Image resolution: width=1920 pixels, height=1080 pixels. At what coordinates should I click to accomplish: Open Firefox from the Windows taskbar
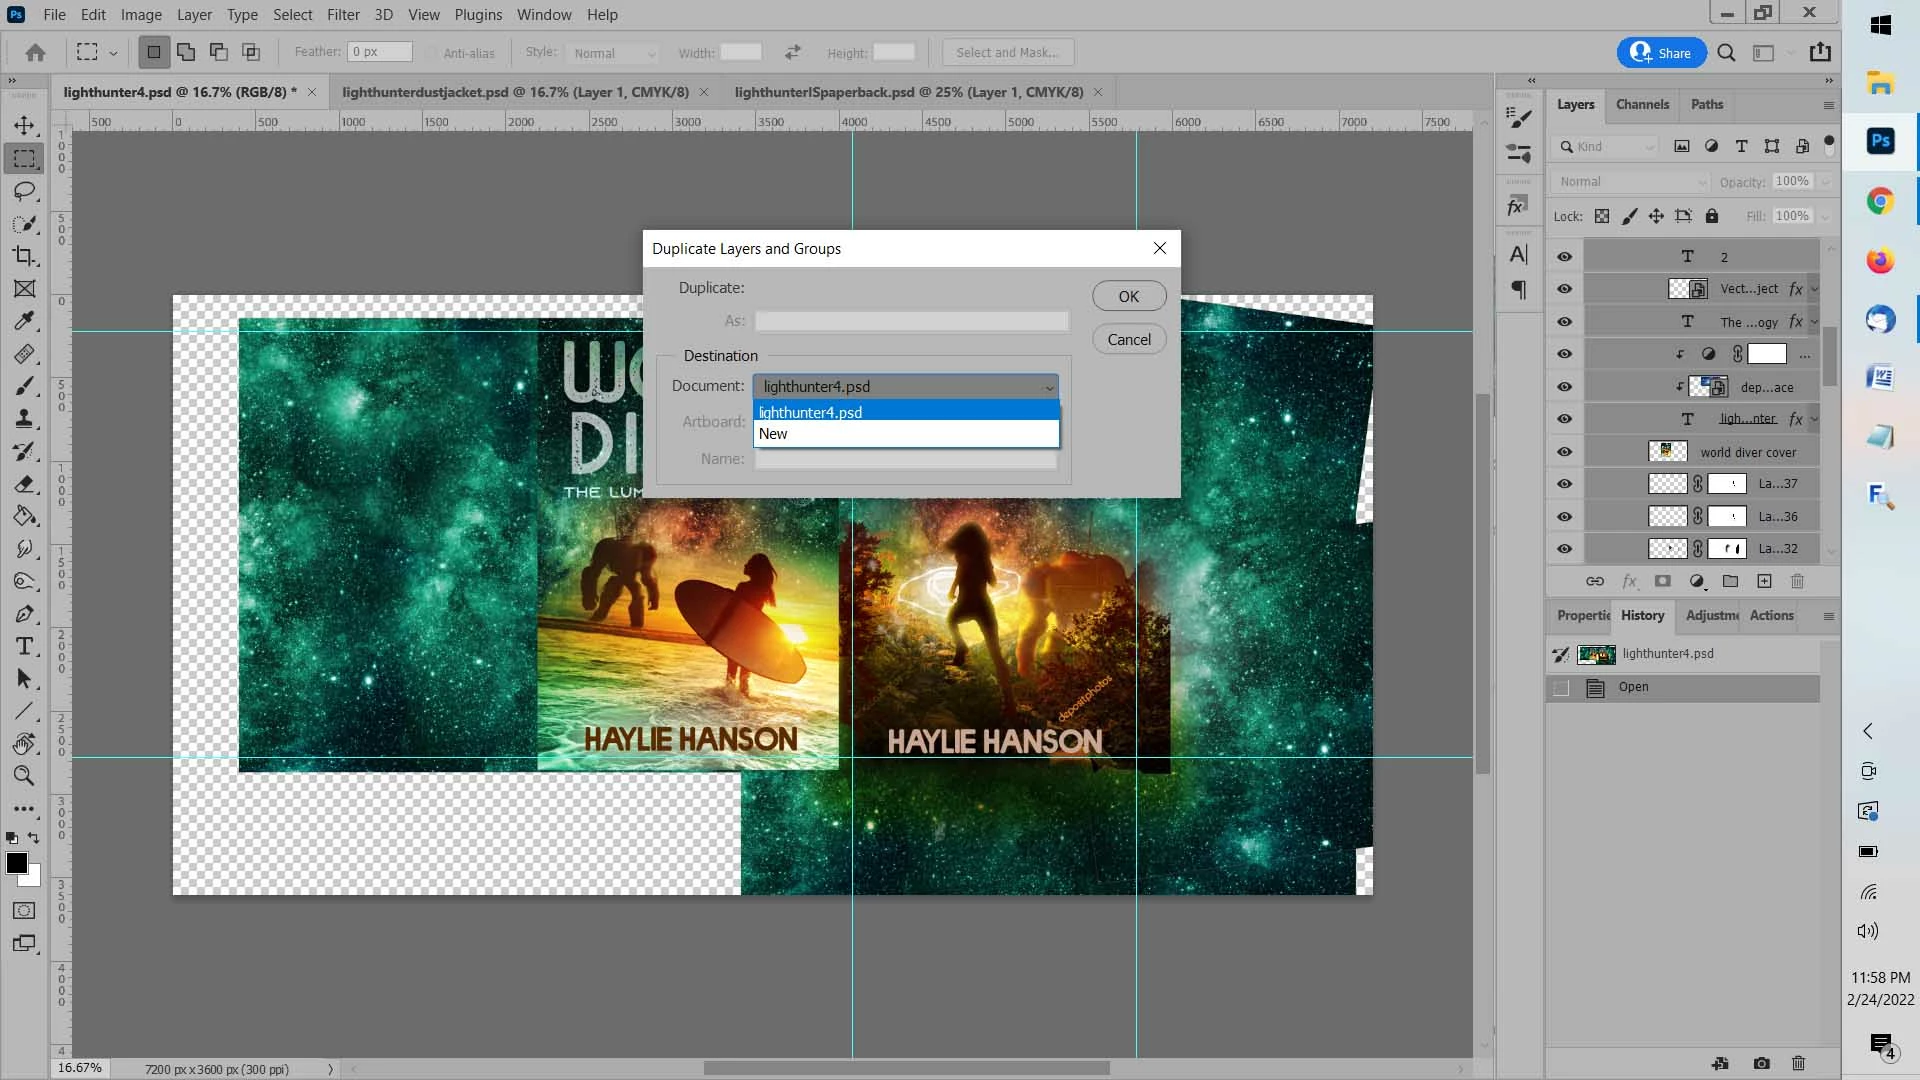coord(1880,260)
